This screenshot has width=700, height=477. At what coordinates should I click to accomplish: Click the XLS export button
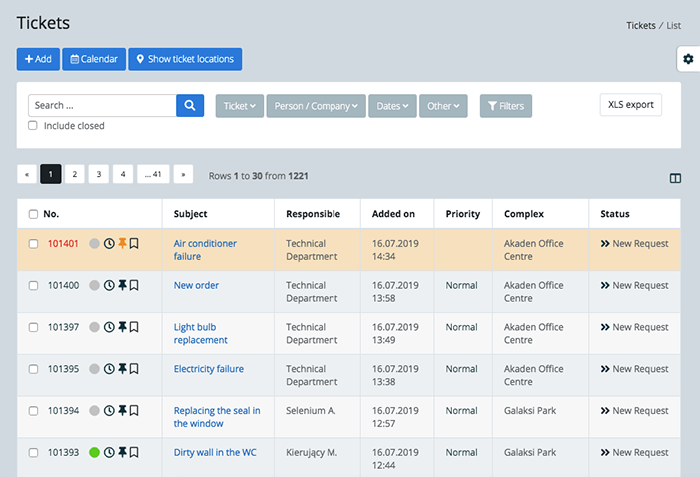pos(630,105)
